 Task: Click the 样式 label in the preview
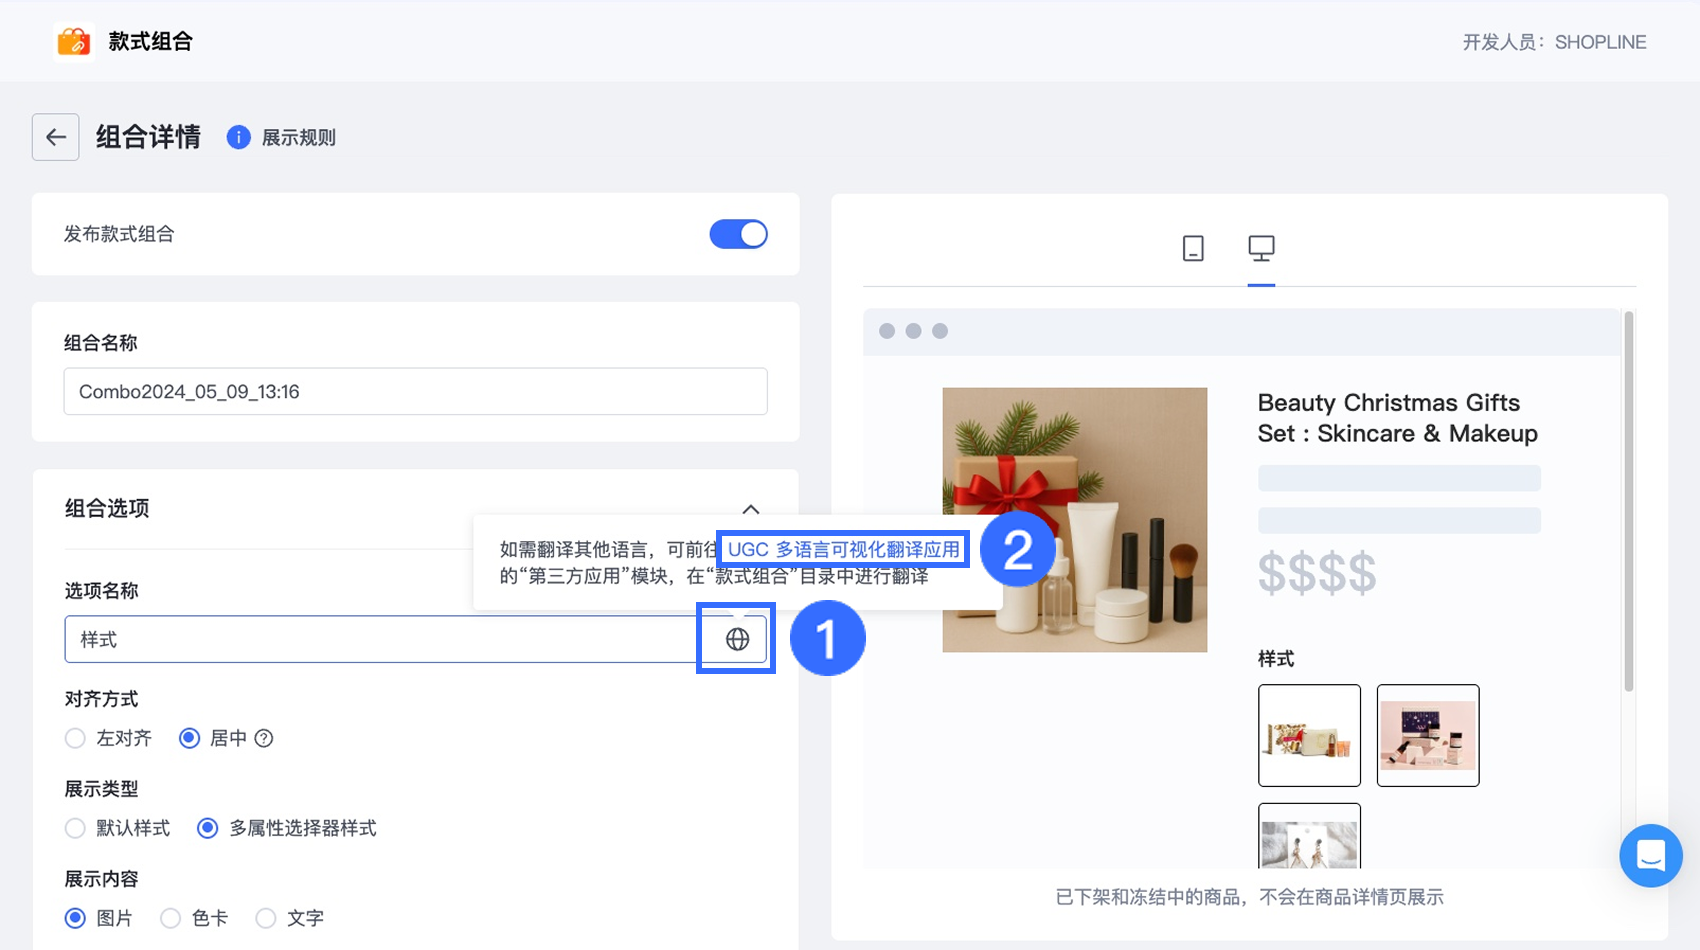point(1276,659)
